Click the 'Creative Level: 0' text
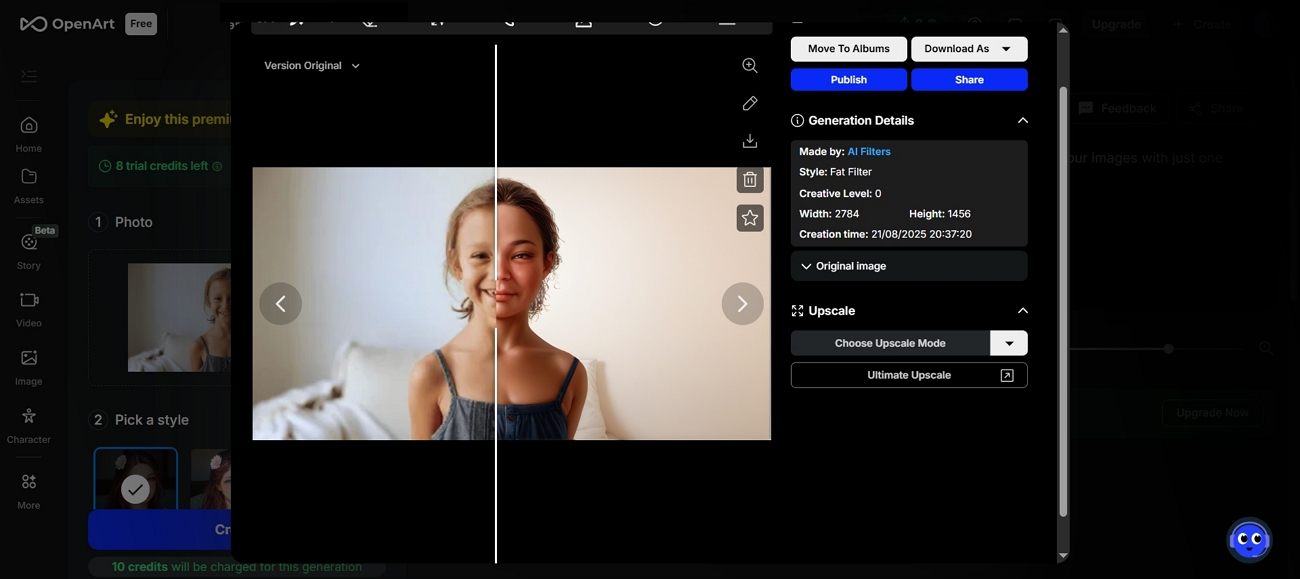The image size is (1300, 579). (x=840, y=193)
